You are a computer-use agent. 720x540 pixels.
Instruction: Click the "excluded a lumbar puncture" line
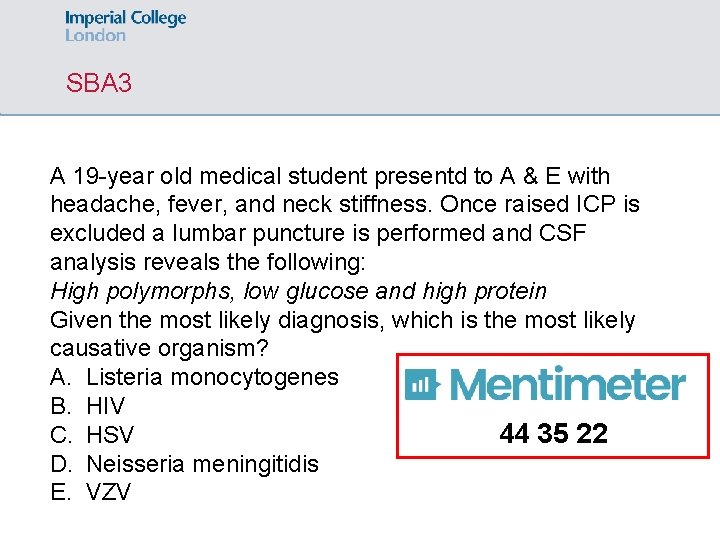[x=317, y=234]
